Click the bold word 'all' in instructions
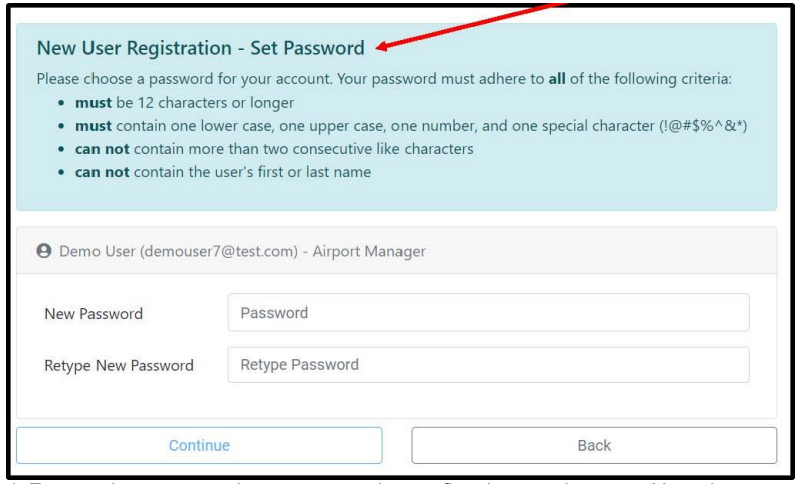 [x=558, y=78]
